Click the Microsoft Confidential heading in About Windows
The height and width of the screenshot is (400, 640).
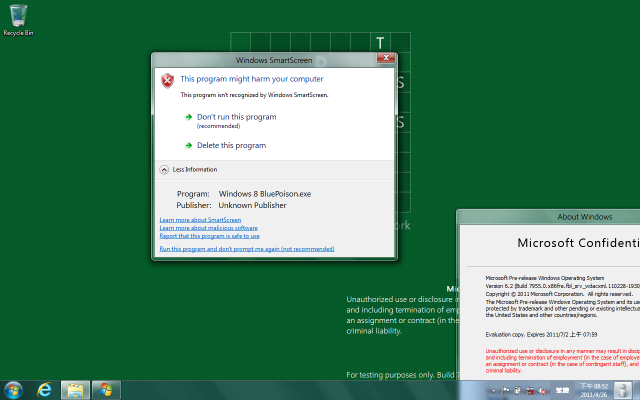pos(578,243)
